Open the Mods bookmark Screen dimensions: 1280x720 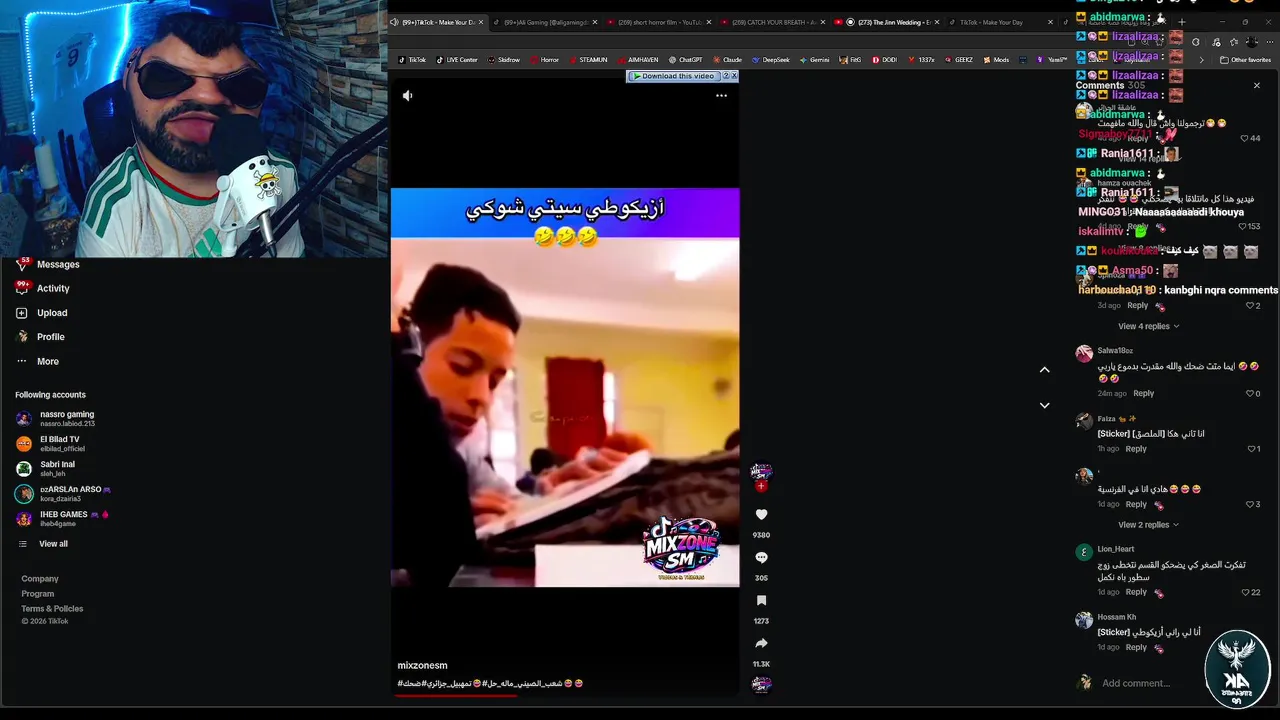(996, 60)
